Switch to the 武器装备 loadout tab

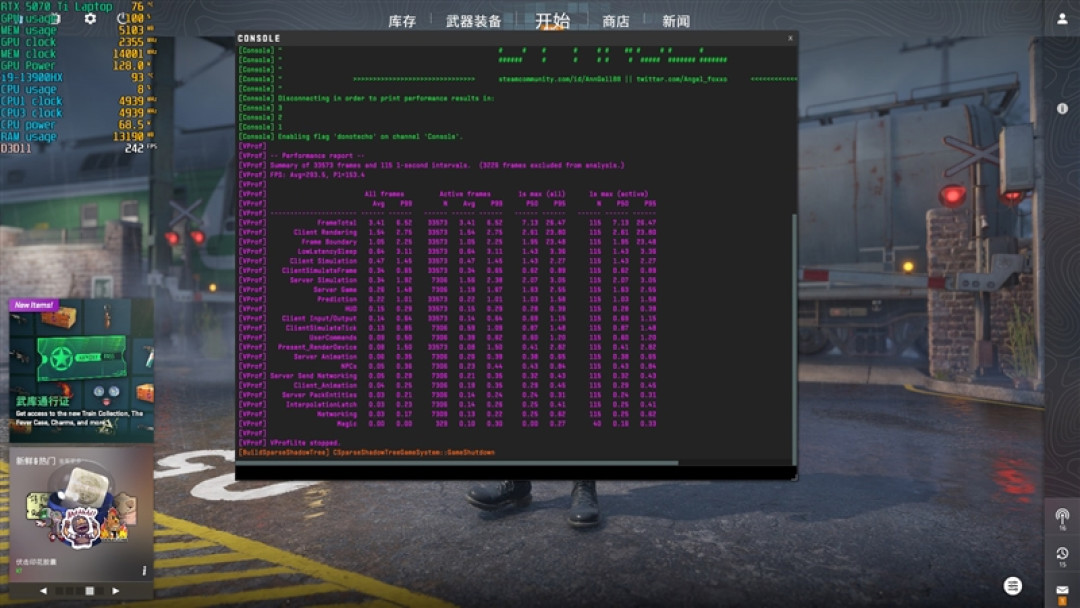coord(473,21)
